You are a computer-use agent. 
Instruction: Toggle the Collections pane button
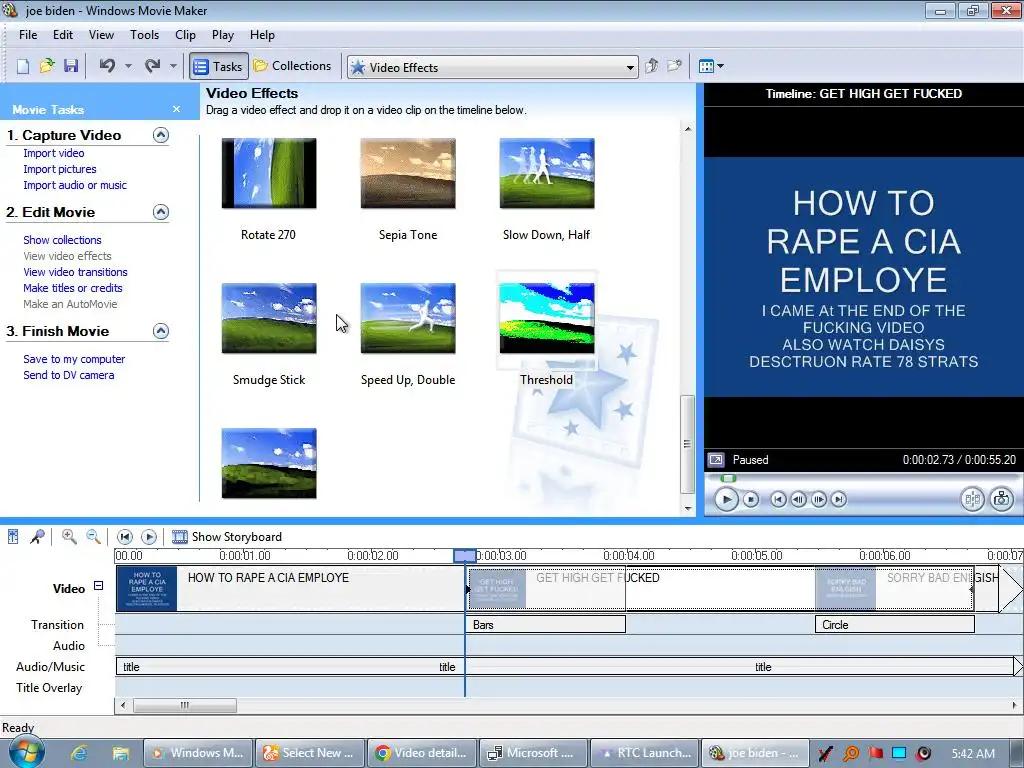pyautogui.click(x=293, y=66)
